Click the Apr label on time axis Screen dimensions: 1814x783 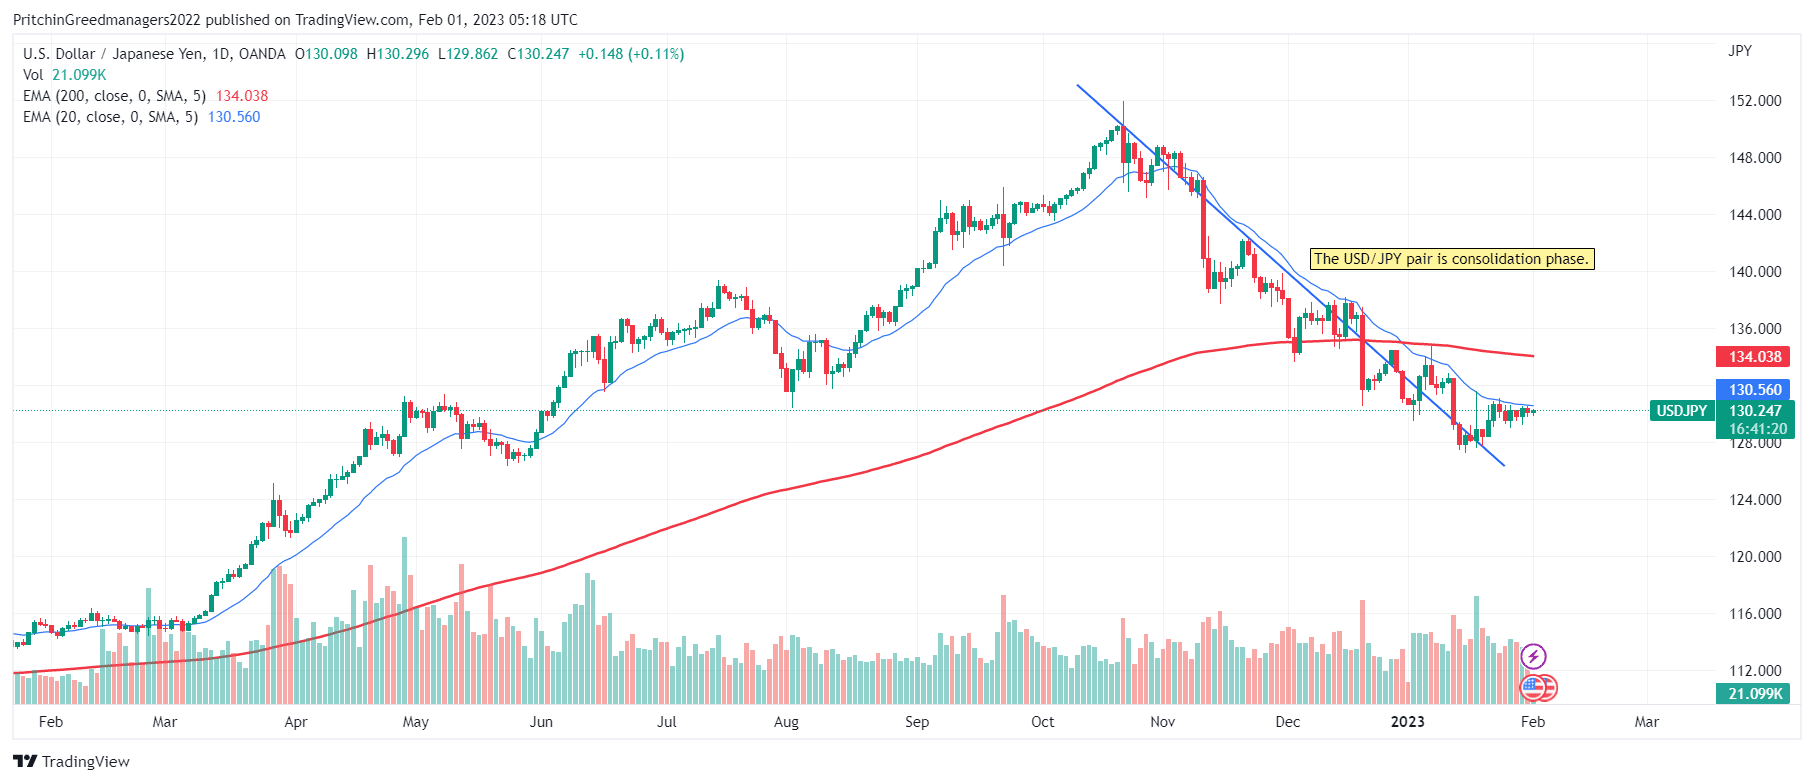(296, 722)
